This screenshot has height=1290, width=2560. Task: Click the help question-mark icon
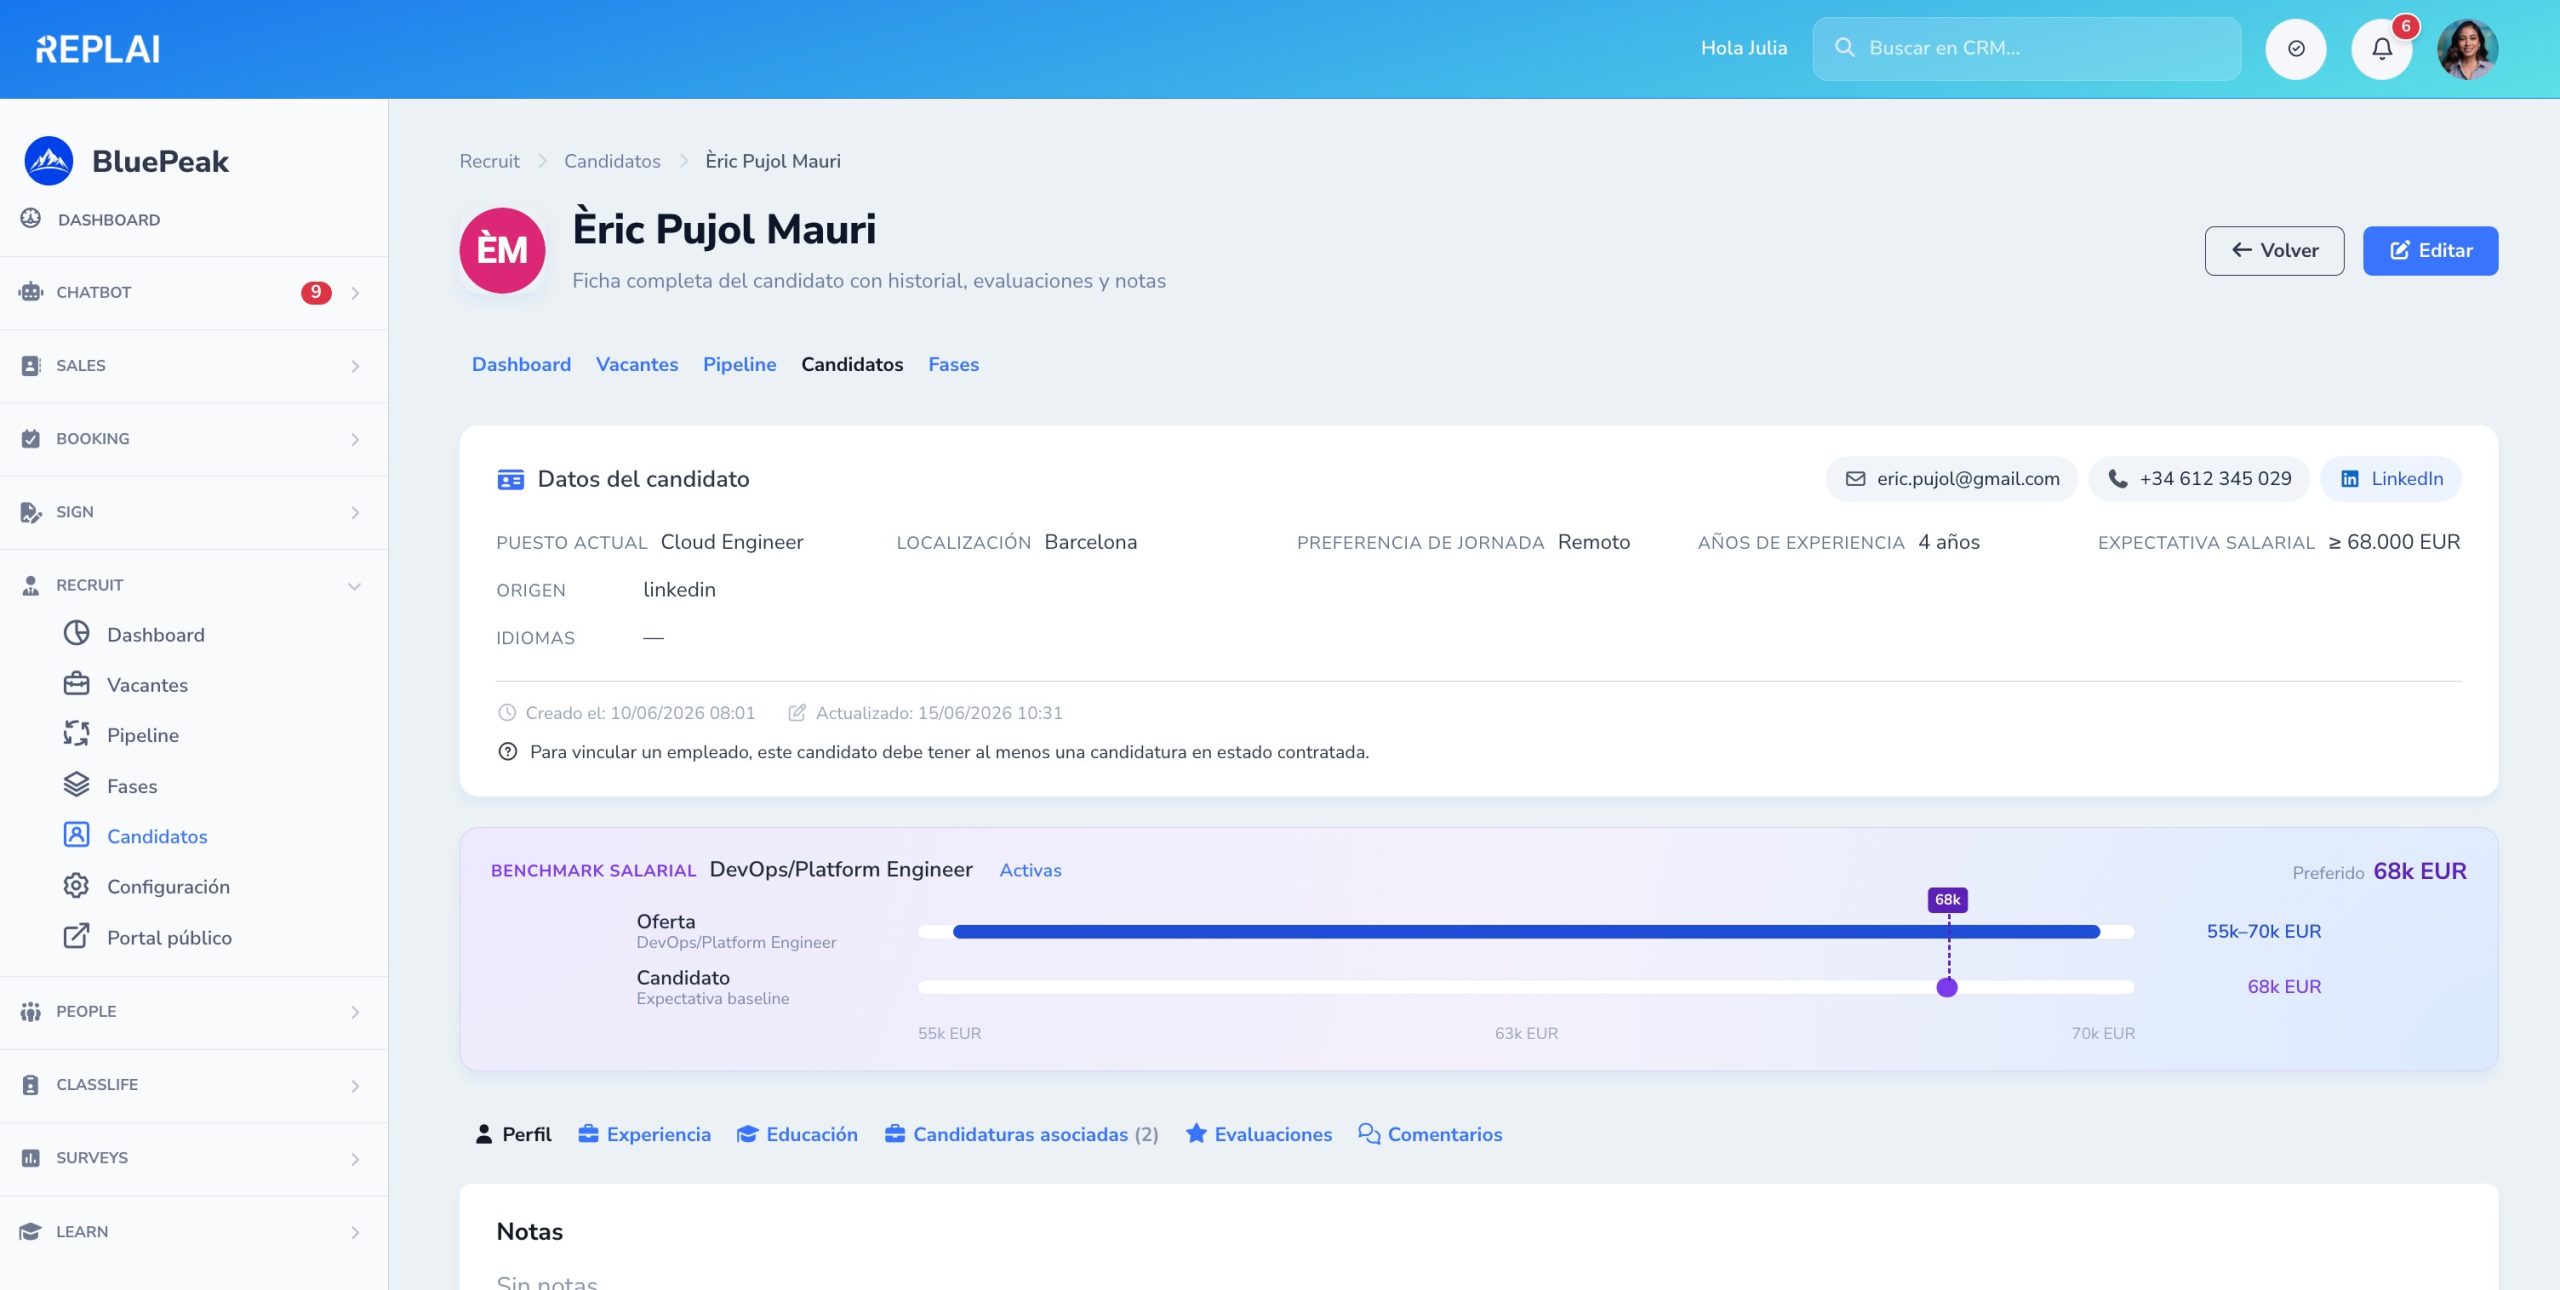[x=508, y=752]
